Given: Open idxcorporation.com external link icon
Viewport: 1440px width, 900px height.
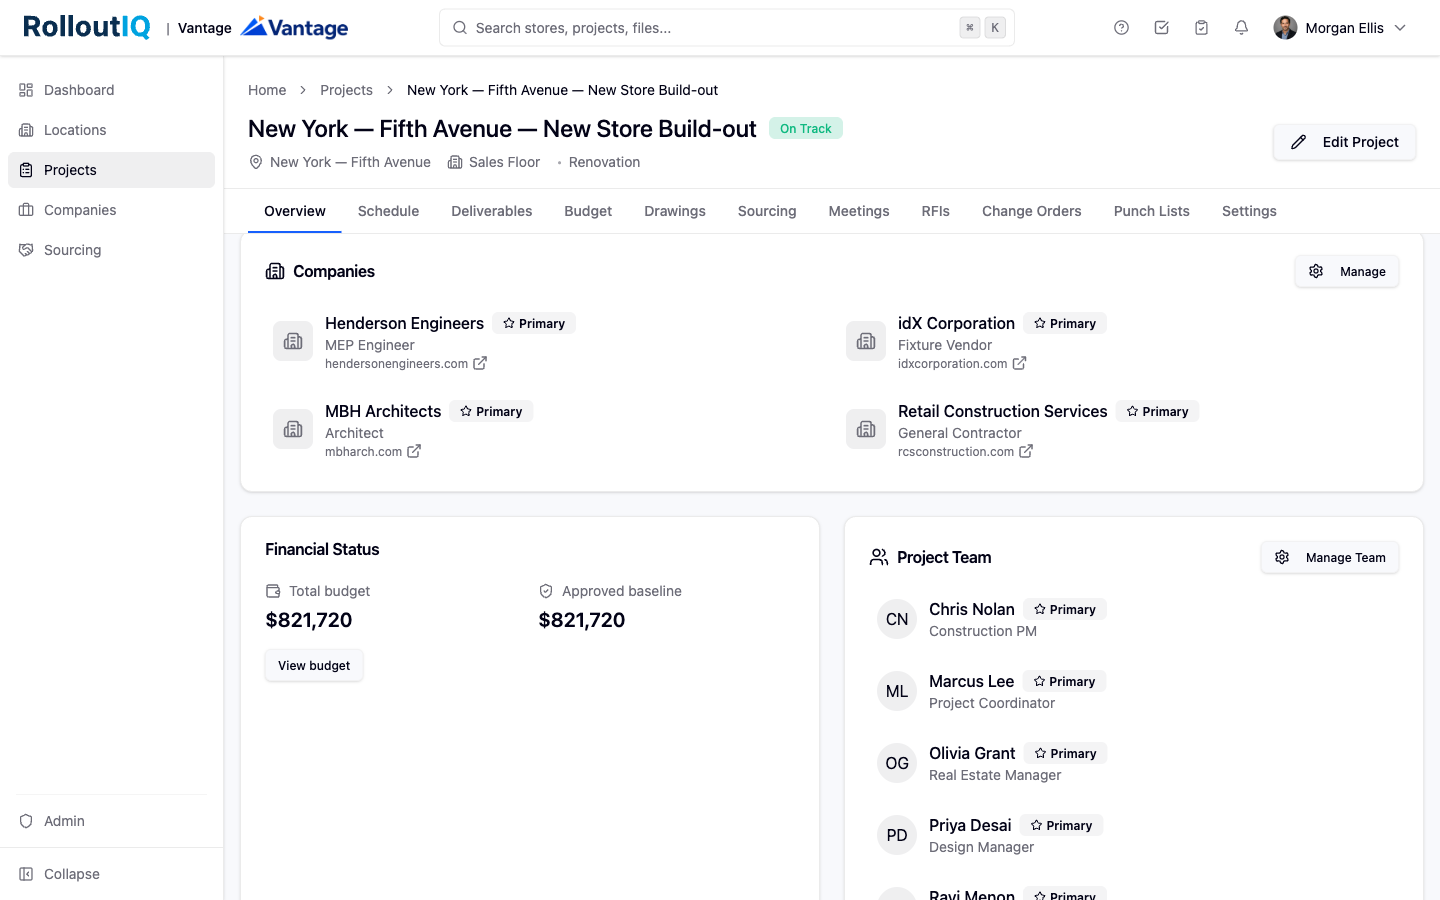Looking at the screenshot, I should (x=1019, y=363).
